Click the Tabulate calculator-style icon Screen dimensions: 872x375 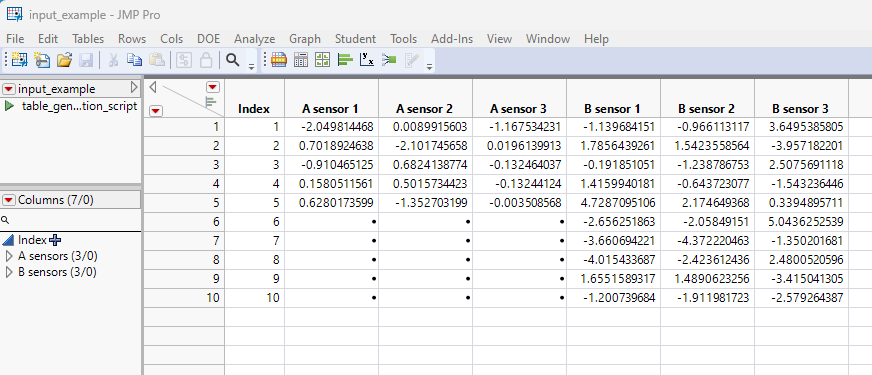point(301,60)
